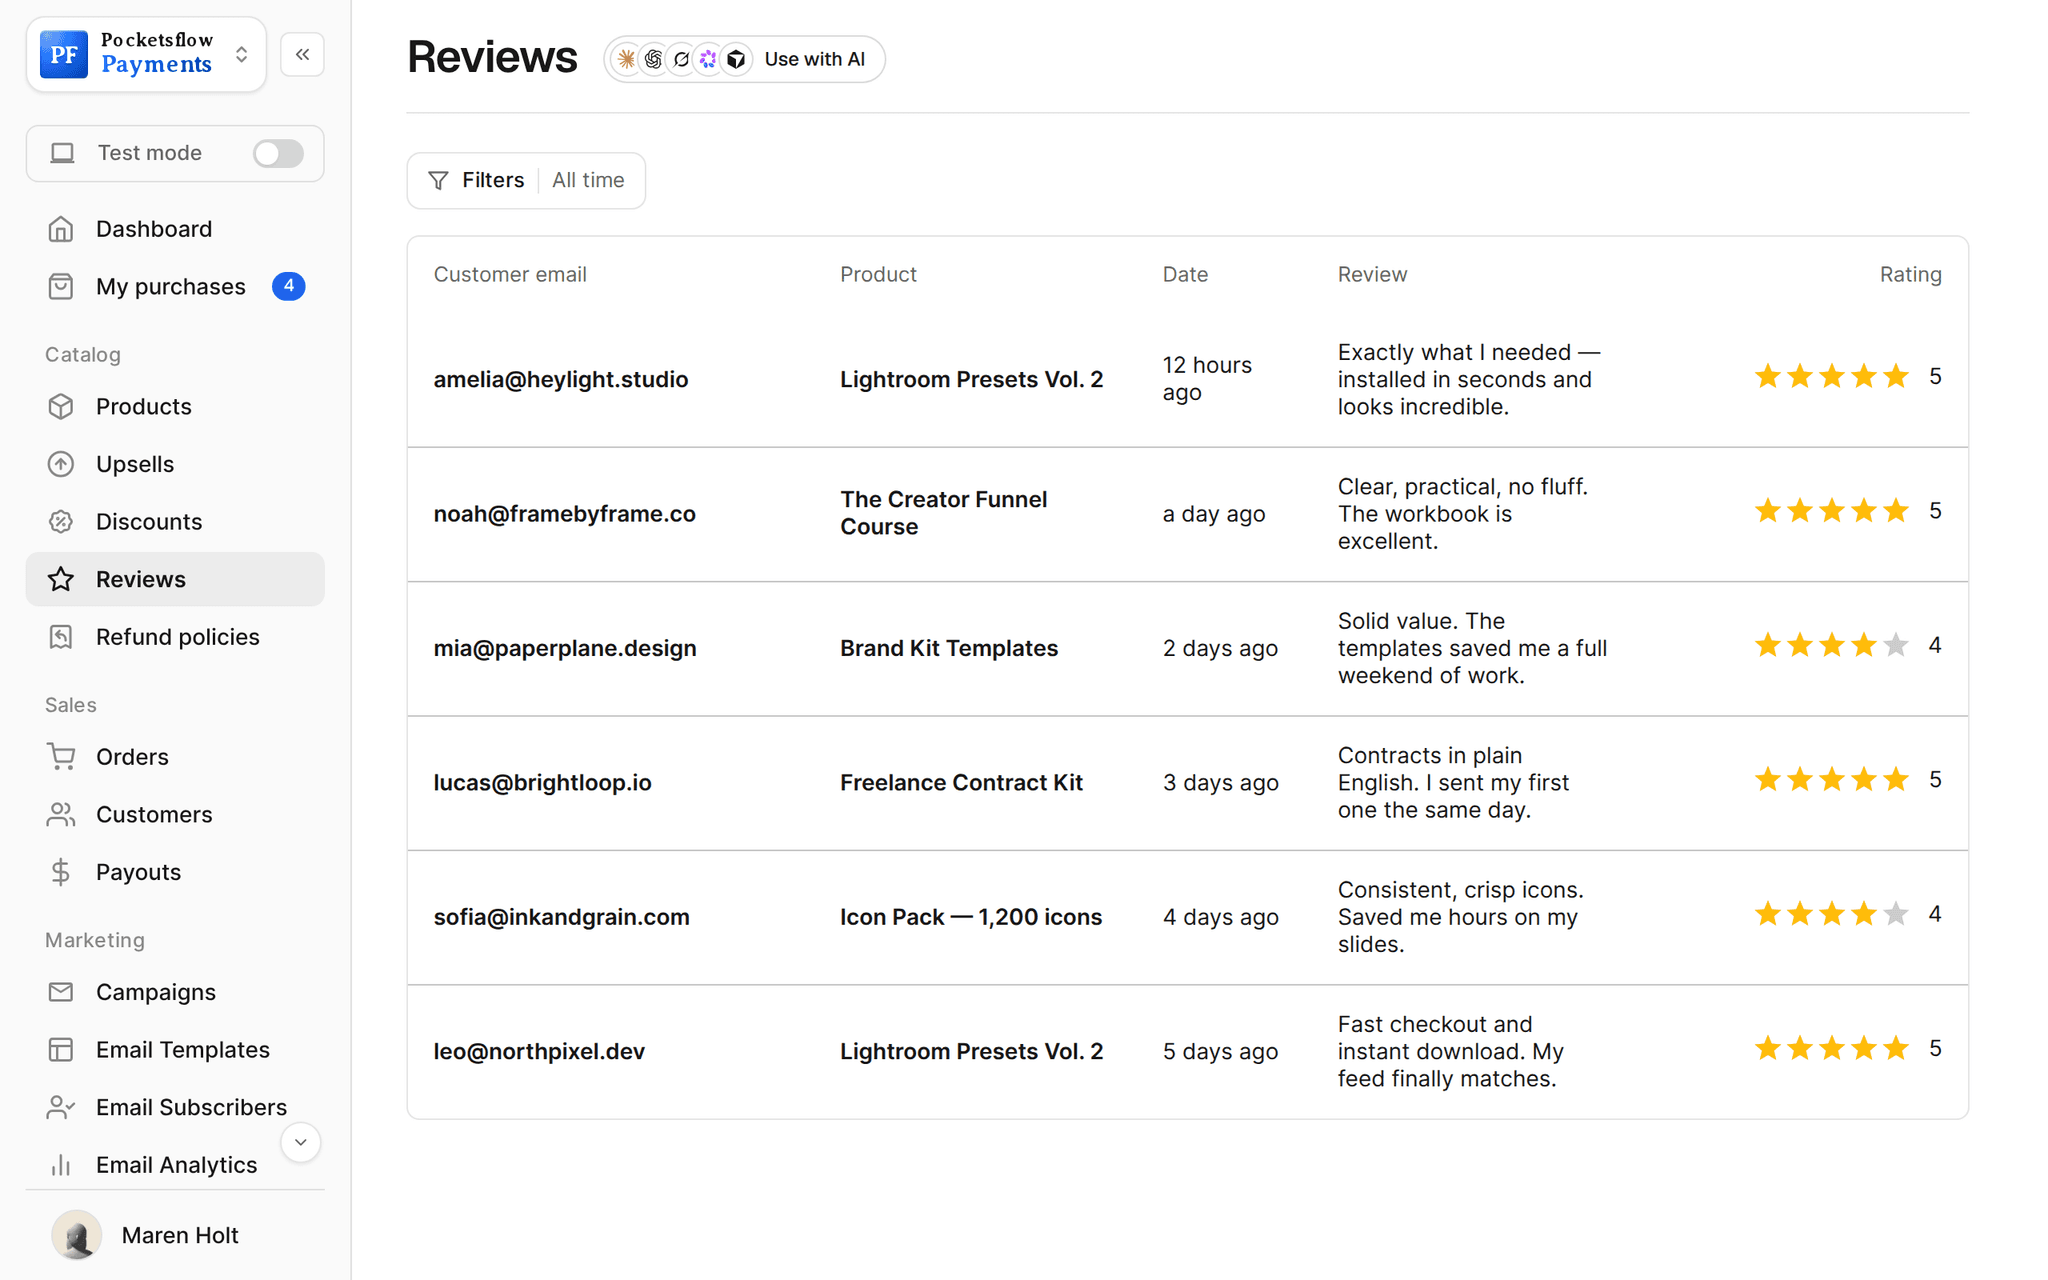This screenshot has width=2048, height=1280.
Task: Click the Customers people icon
Action: [61, 815]
